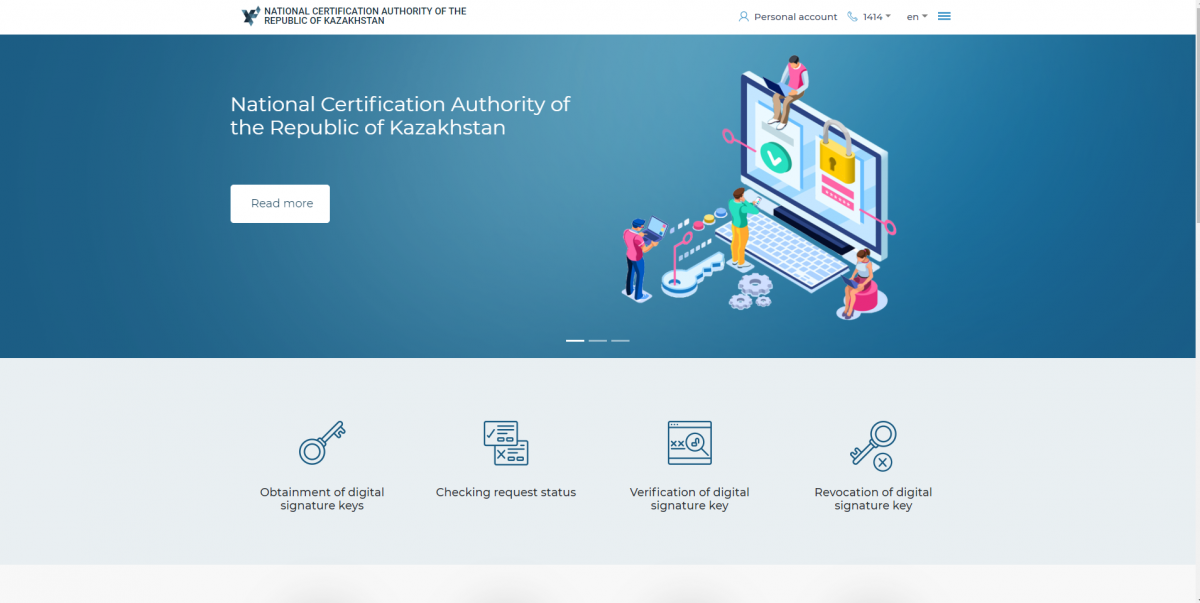
Task: Expand the 1414 phone dropdown
Action: (x=876, y=17)
